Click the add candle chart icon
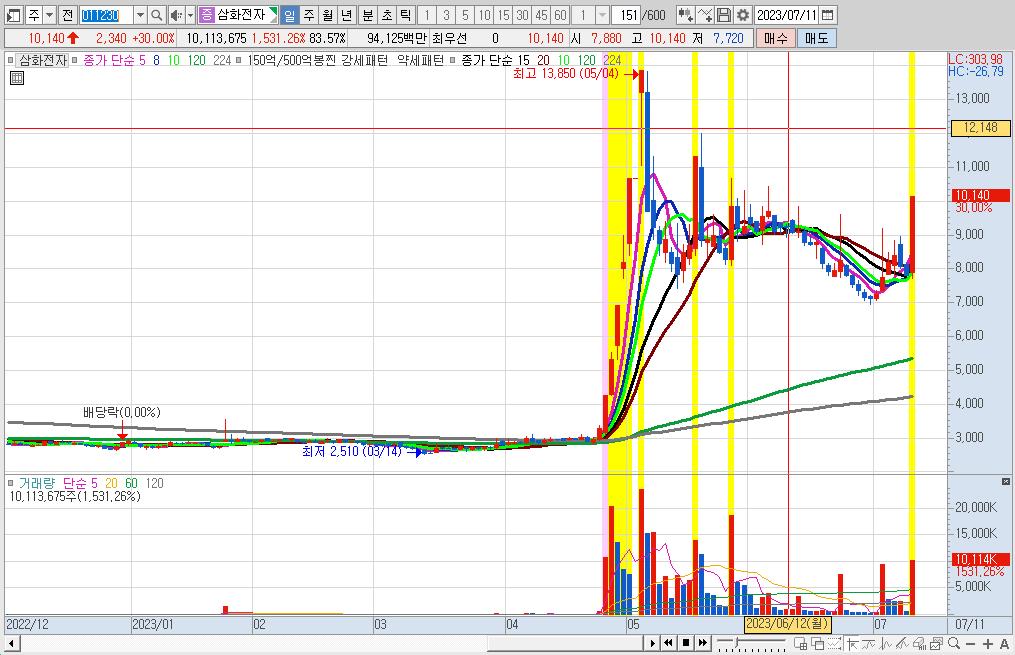The image size is (1015, 655). tap(686, 15)
